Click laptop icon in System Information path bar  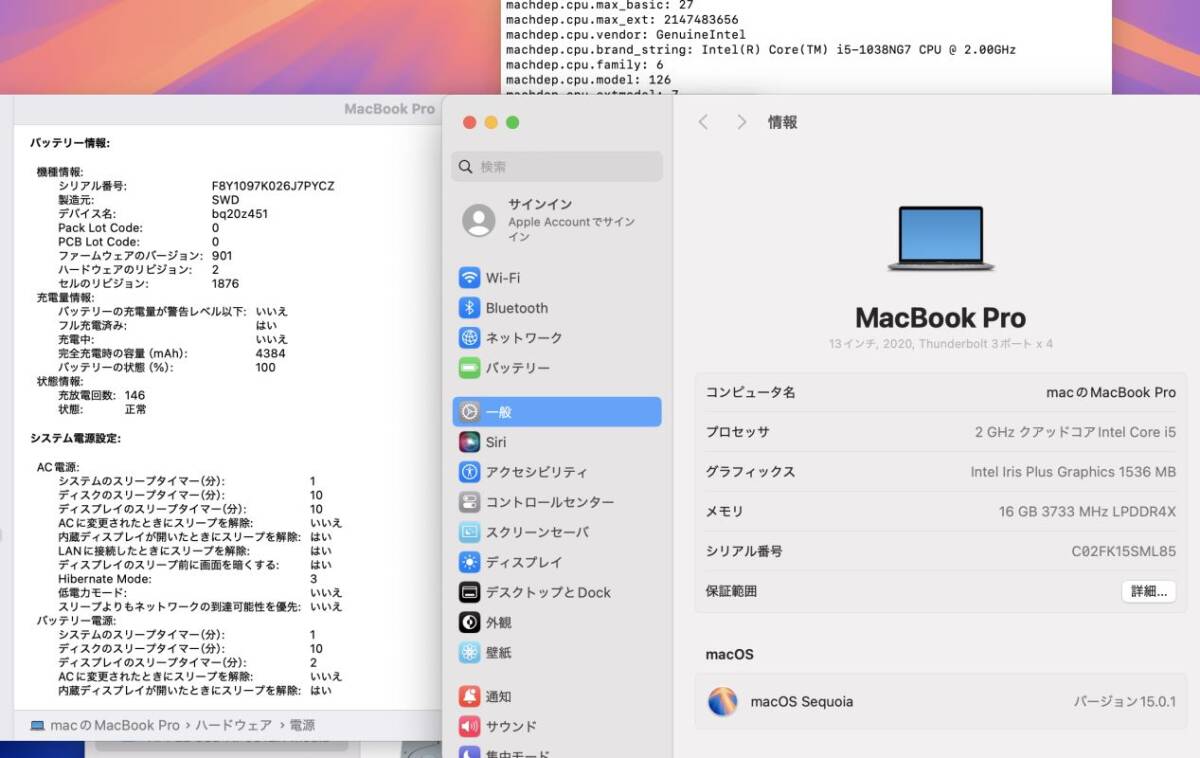(x=37, y=725)
